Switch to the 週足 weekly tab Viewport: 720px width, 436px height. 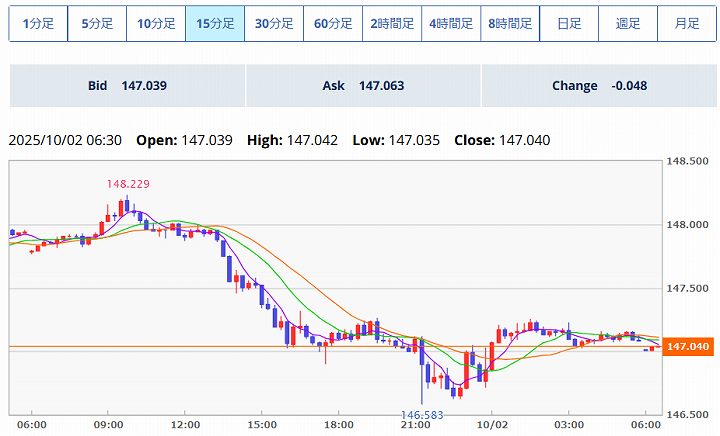coord(628,23)
